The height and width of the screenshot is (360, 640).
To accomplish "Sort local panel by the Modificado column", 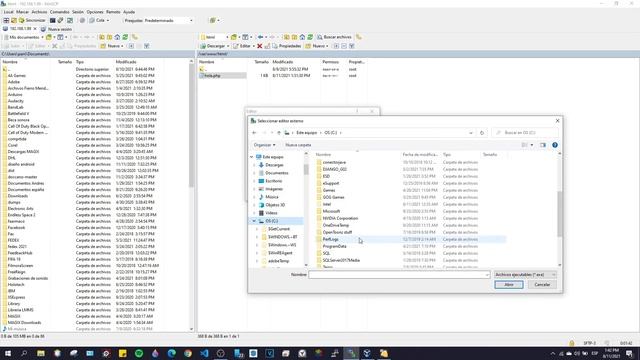I will [127, 62].
